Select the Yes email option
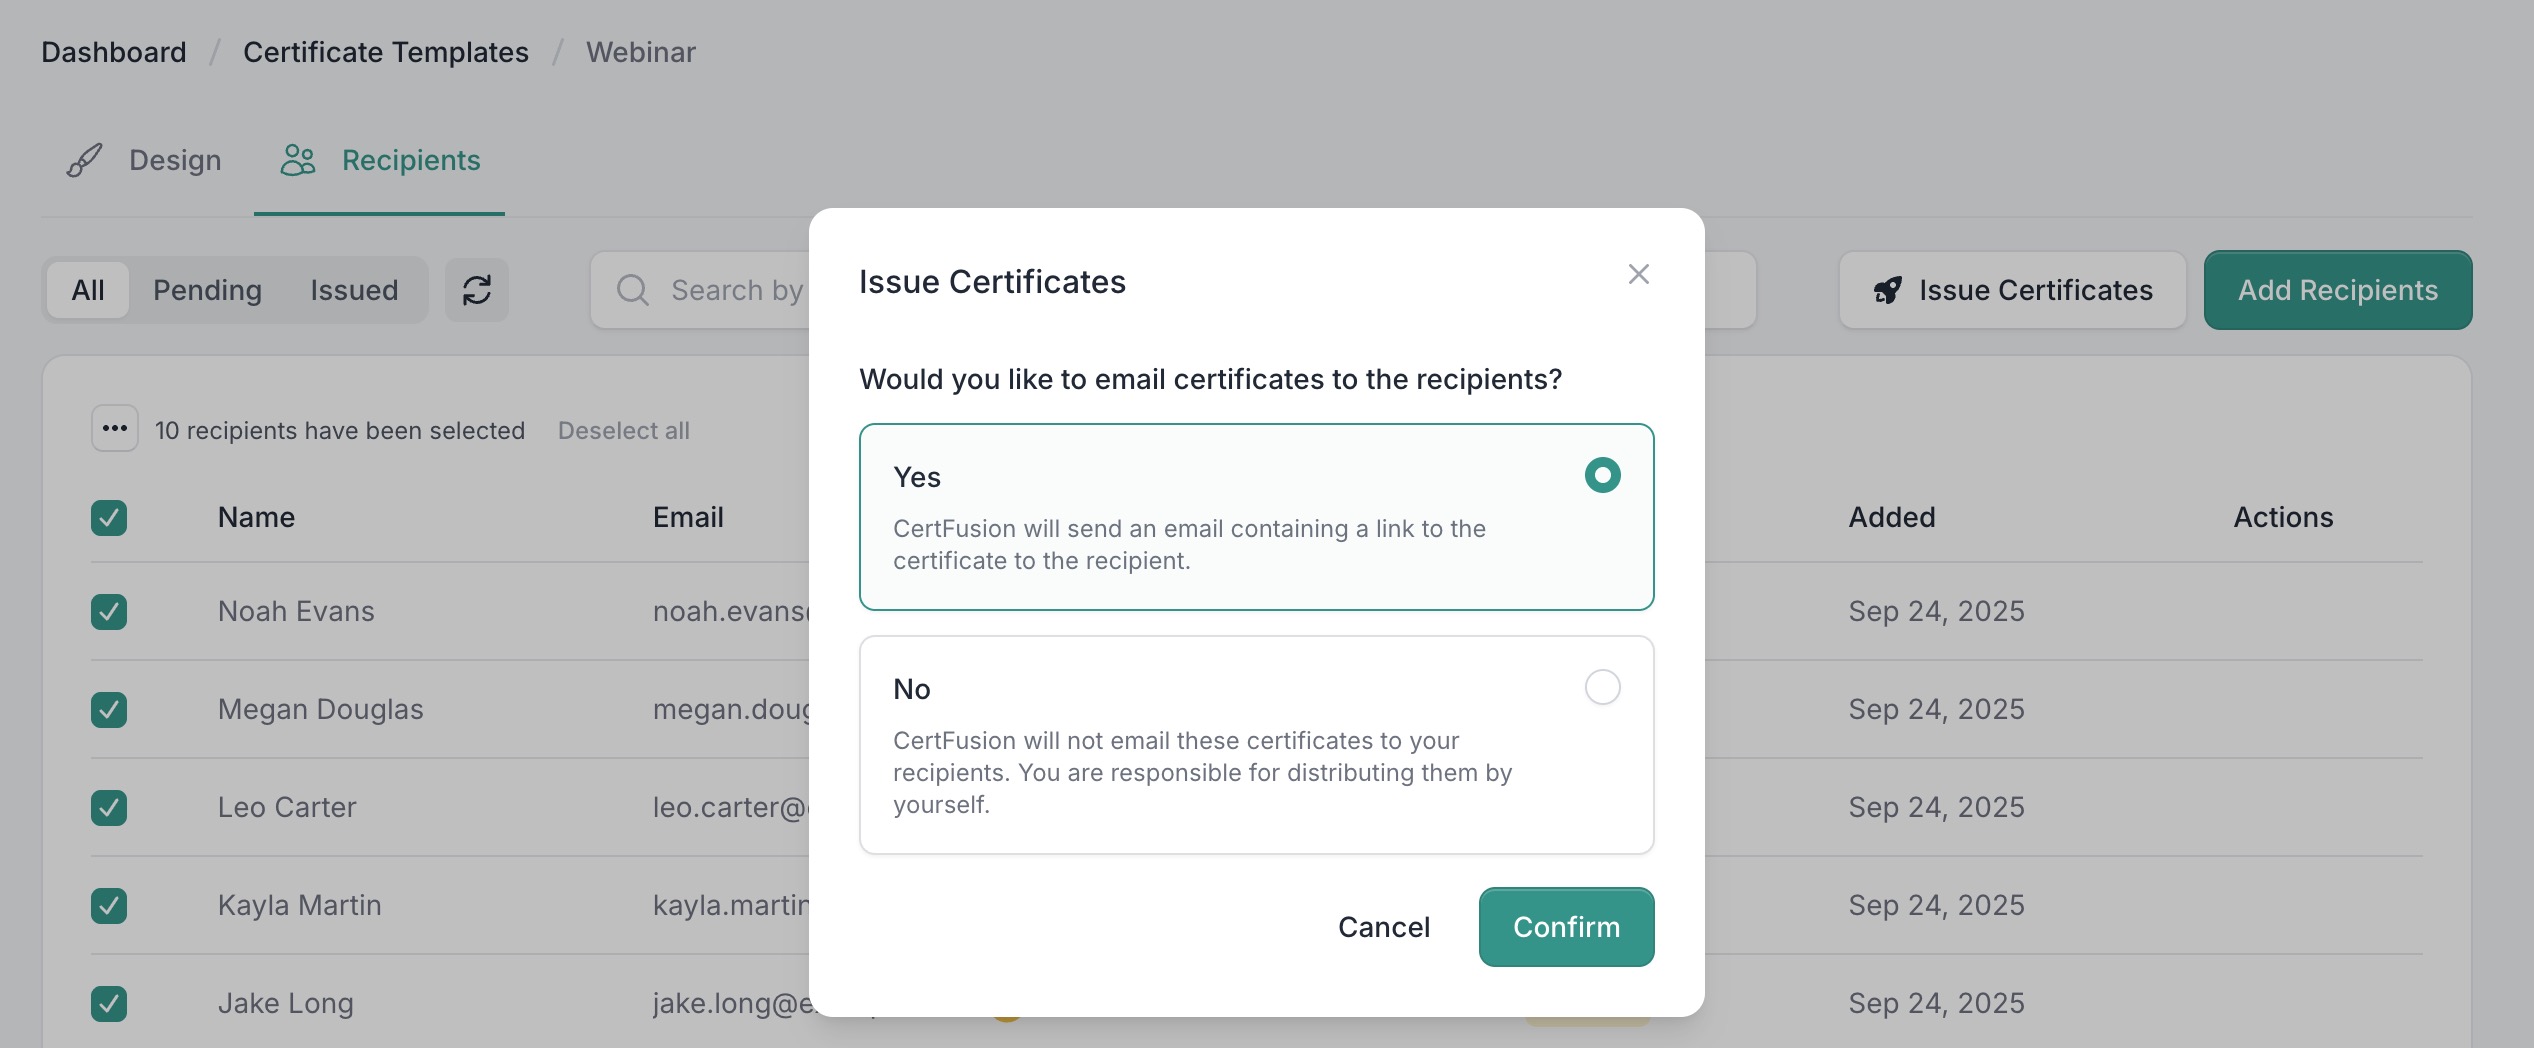2534x1048 pixels. (x=1602, y=475)
